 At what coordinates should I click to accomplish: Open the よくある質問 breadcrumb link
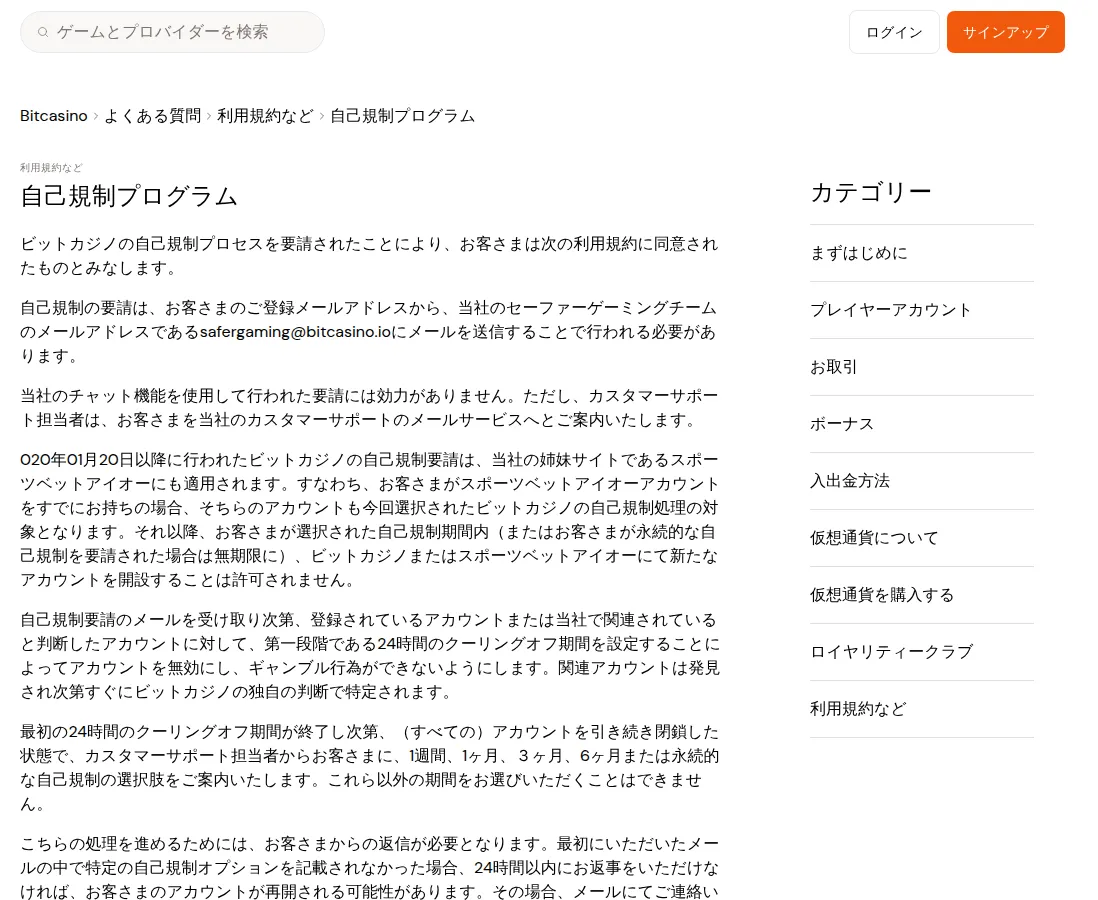coord(153,116)
